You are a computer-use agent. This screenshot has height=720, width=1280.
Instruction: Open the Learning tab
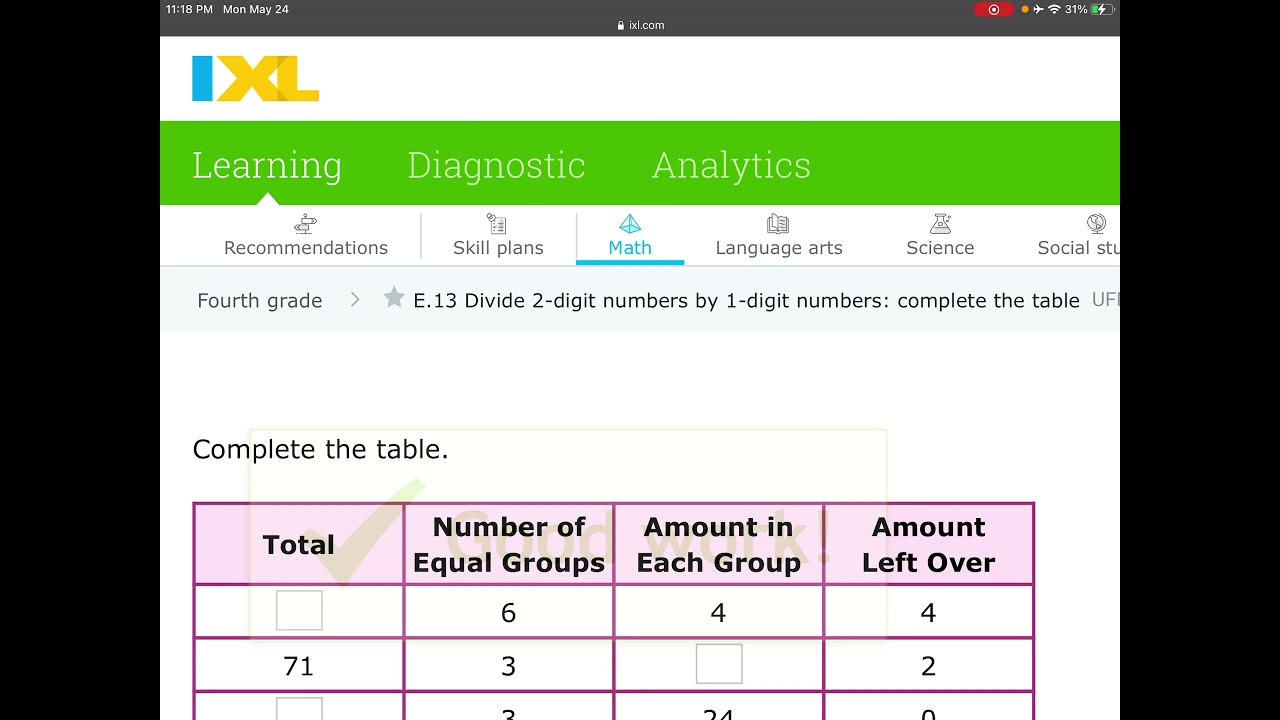[x=267, y=165]
